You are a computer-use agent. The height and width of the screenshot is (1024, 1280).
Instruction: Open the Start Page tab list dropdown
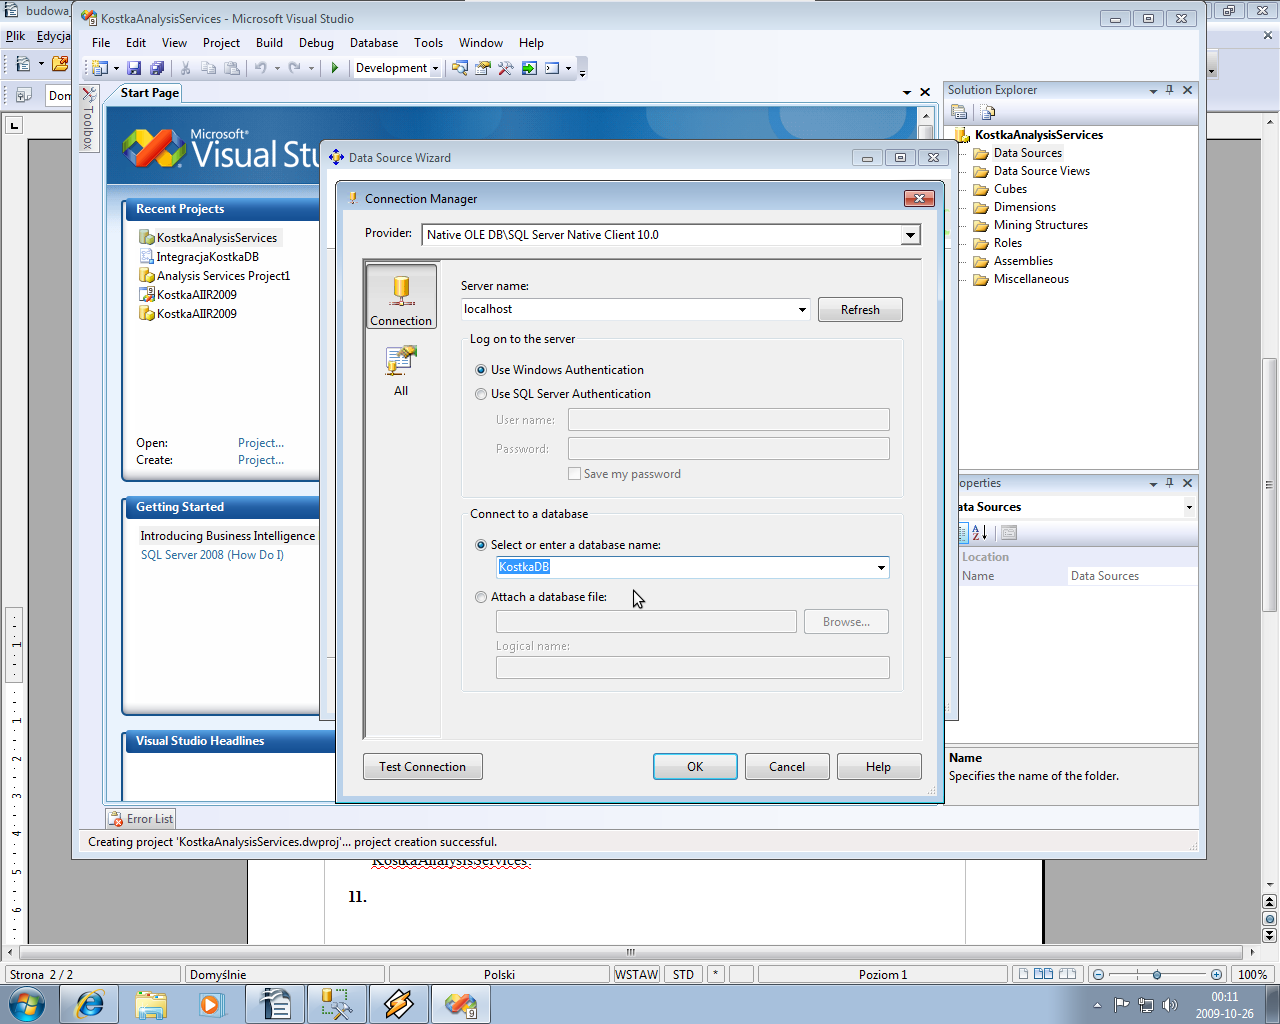907,92
